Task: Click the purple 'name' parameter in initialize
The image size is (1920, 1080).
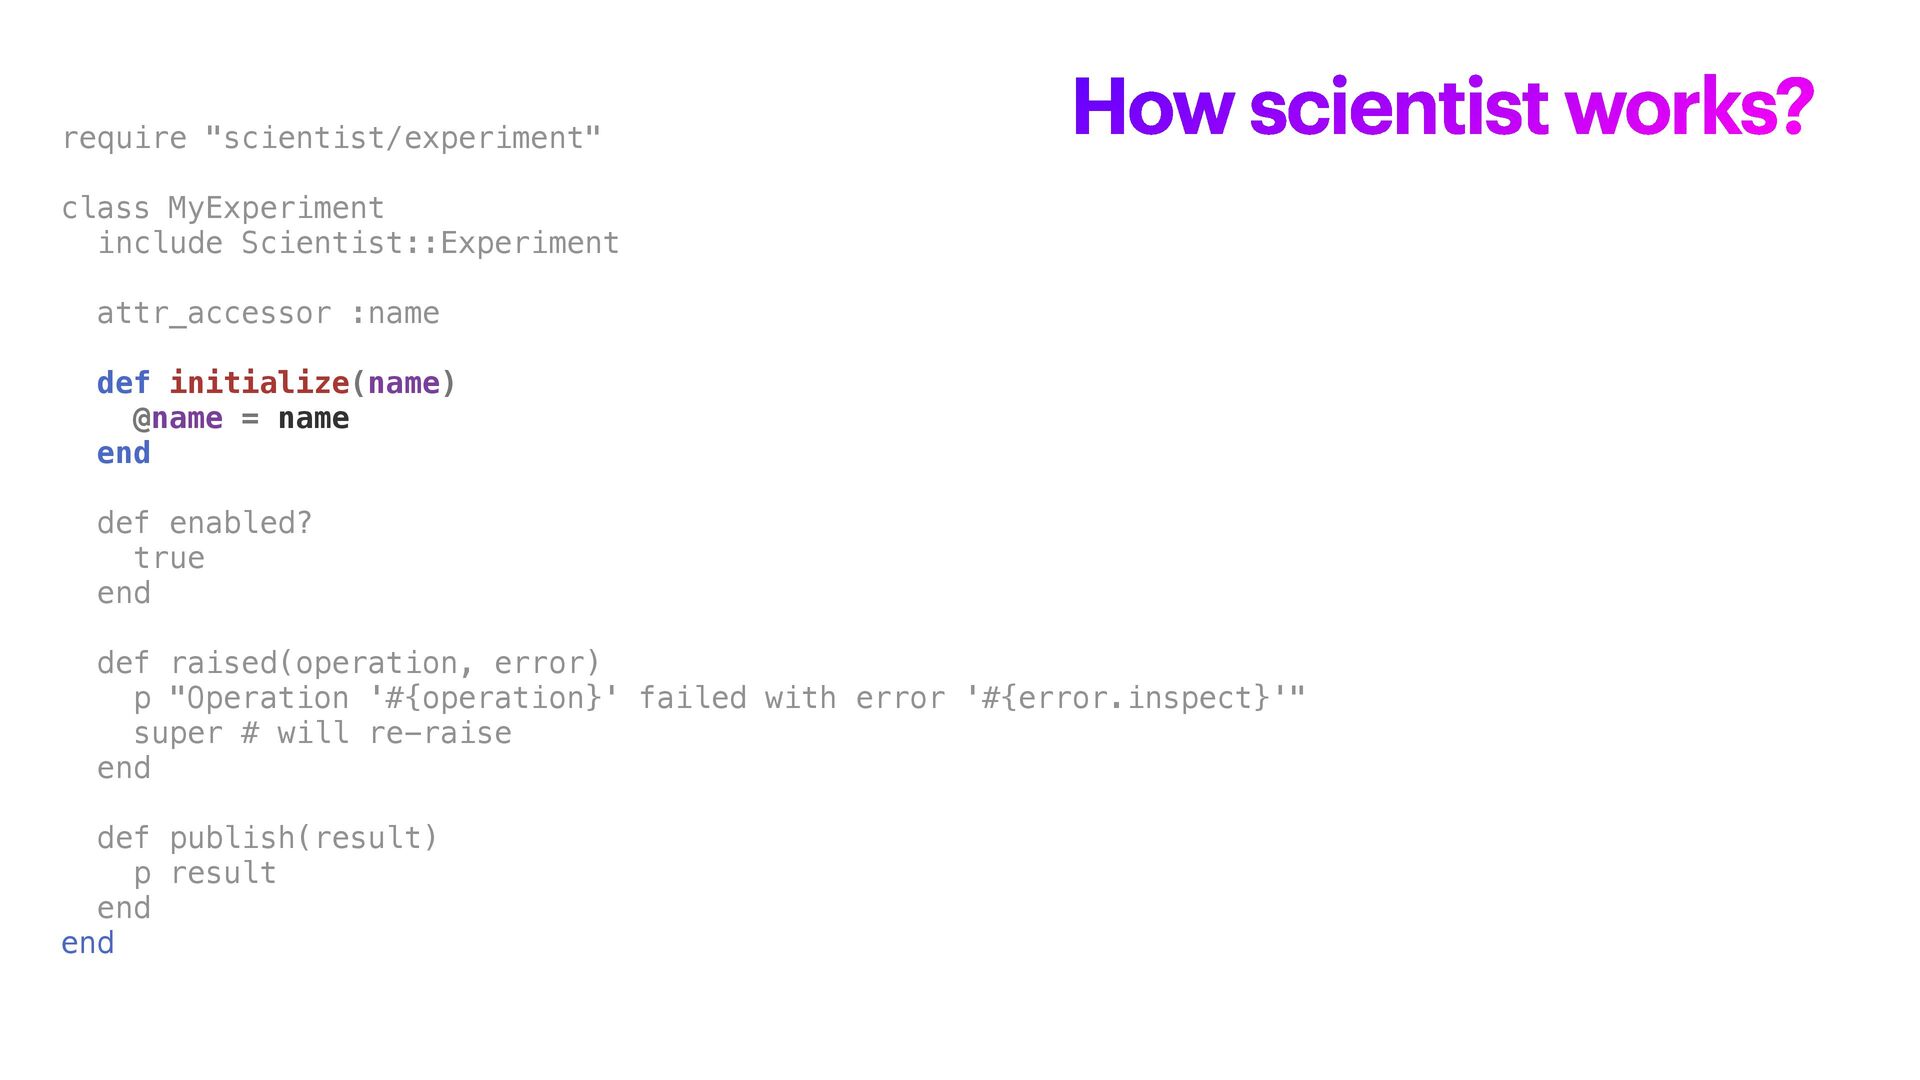Action: 403,383
